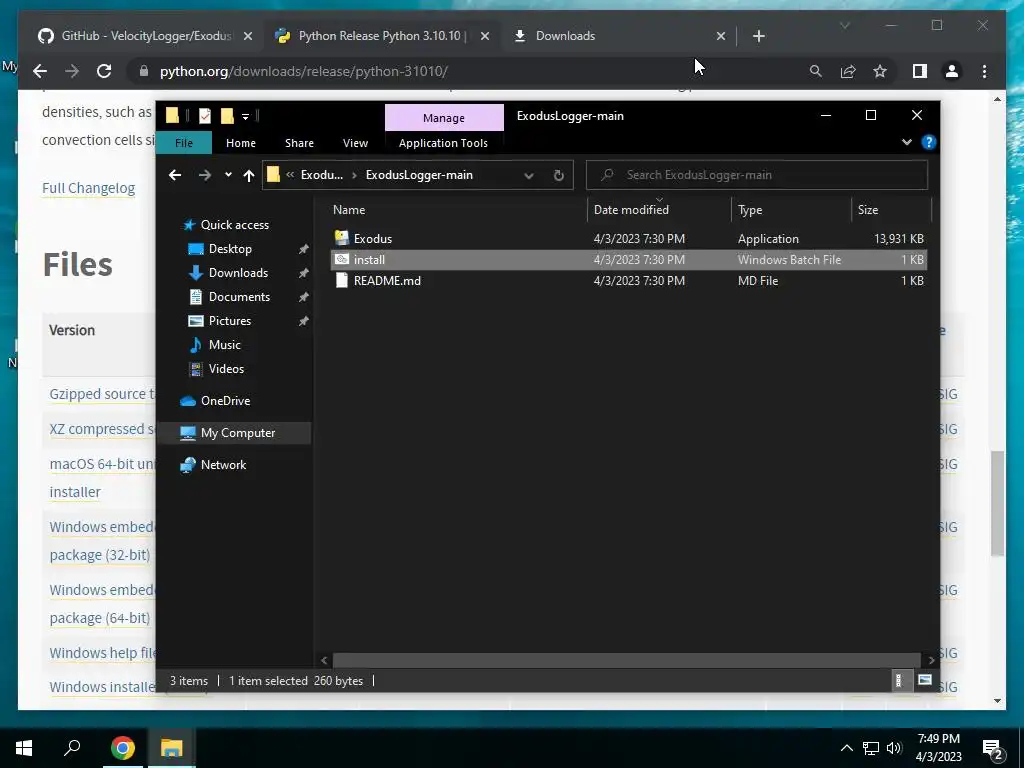
Task: Refresh the ExodusLogger-main folder view
Action: click(558, 175)
